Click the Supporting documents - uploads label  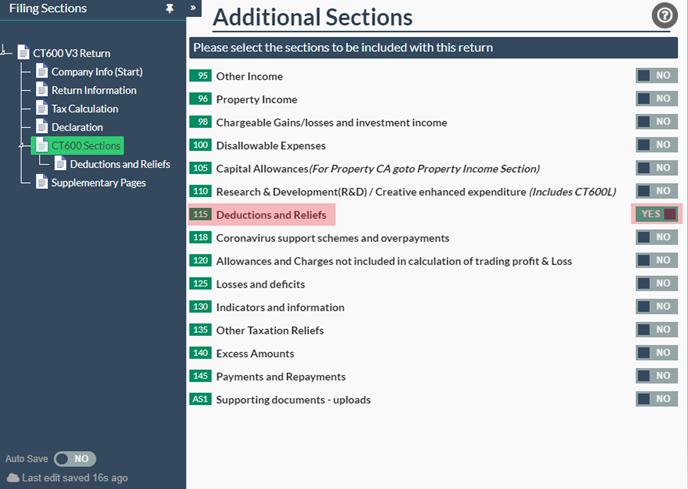click(293, 400)
